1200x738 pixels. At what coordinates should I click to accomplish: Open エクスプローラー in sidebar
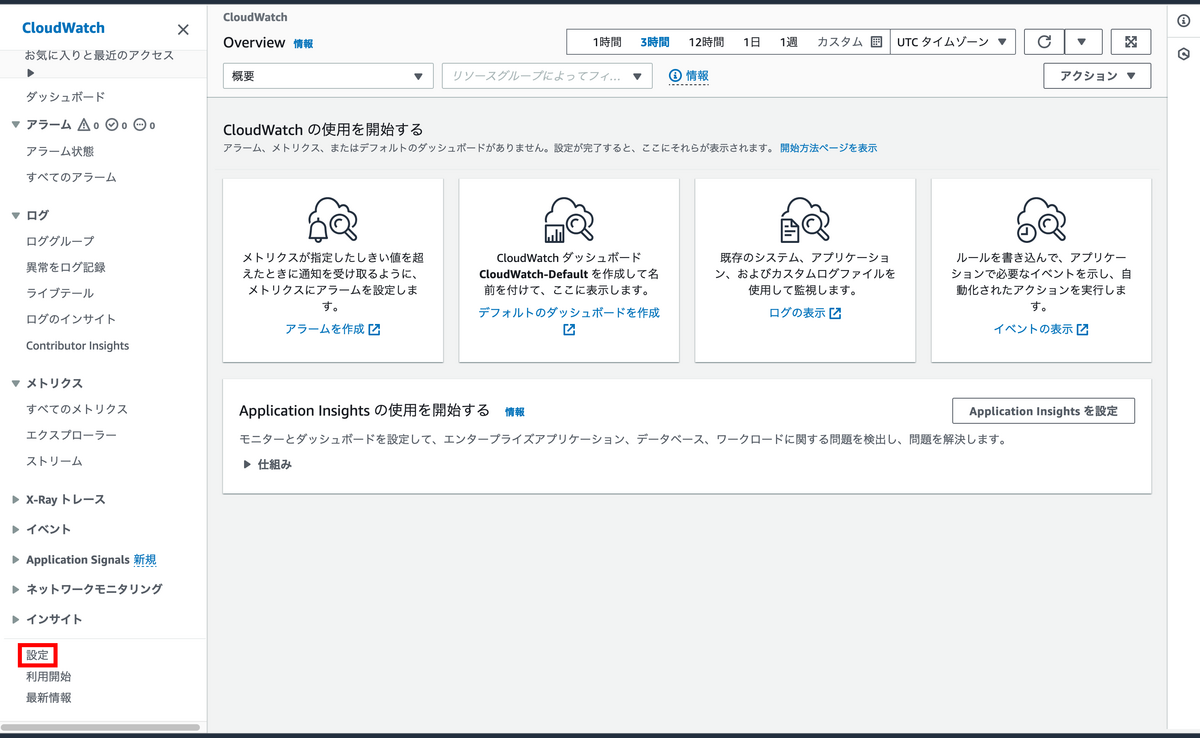click(71, 435)
